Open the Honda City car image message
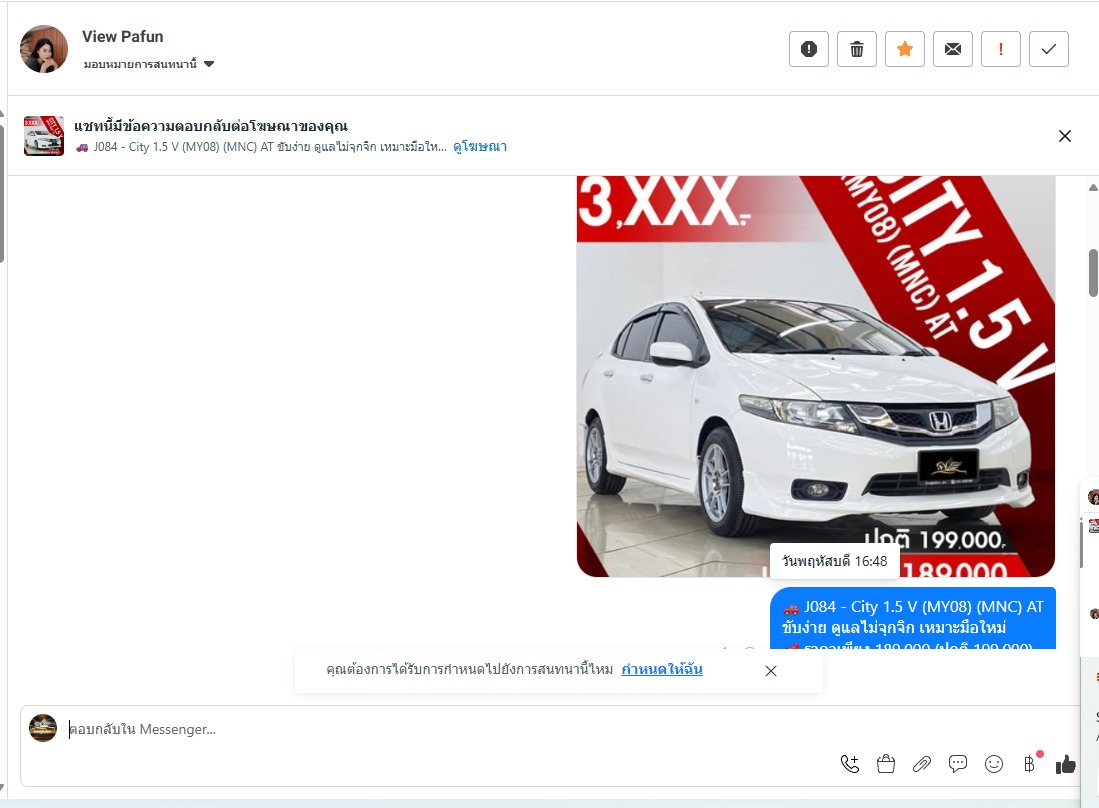1099x808 pixels. tap(815, 376)
